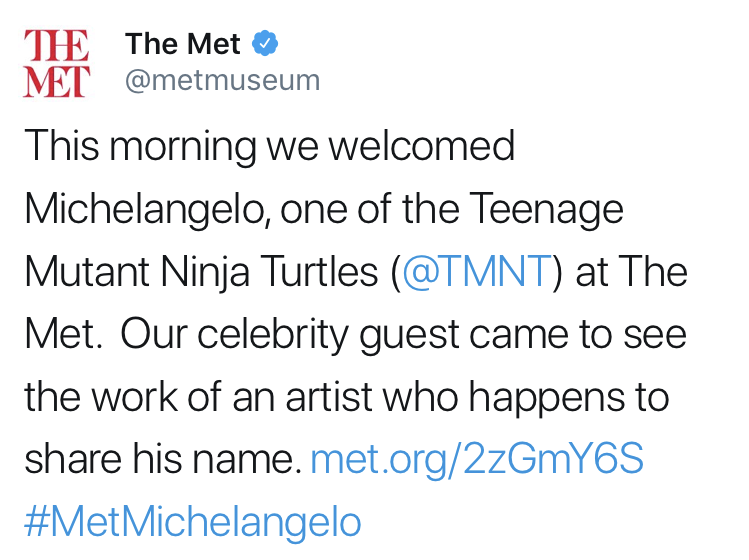This screenshot has height=560, width=749.
Task: Click the words "Mutant Ninja Turtles"
Action: click(x=203, y=272)
